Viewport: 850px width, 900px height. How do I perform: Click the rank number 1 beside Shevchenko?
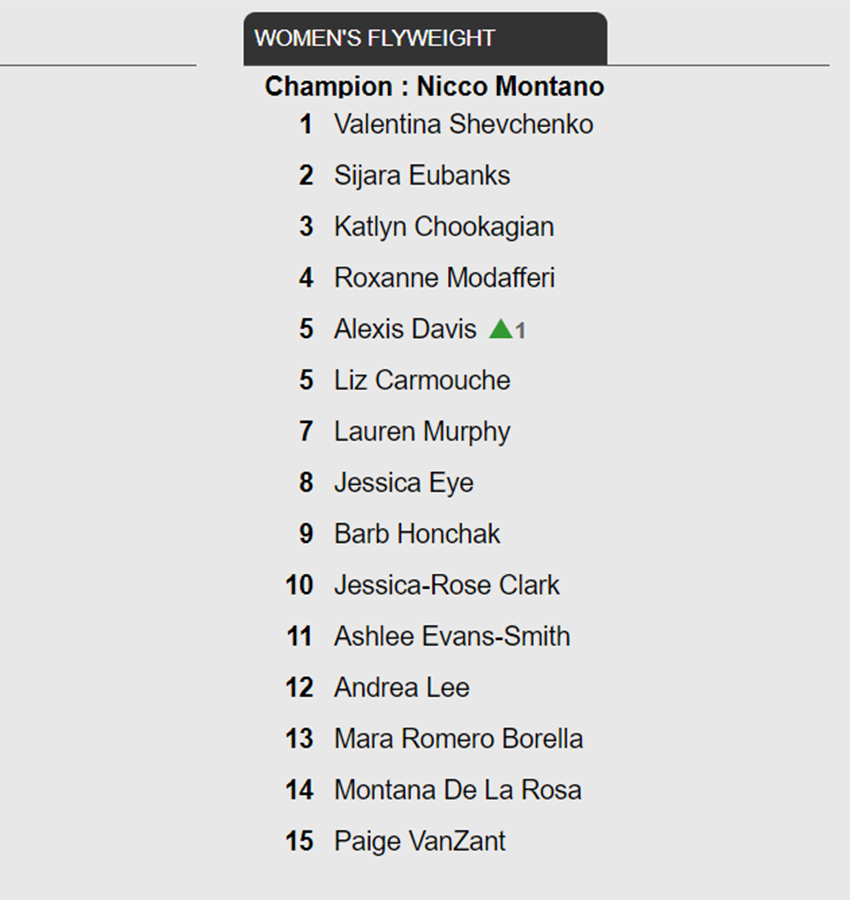[x=306, y=125]
